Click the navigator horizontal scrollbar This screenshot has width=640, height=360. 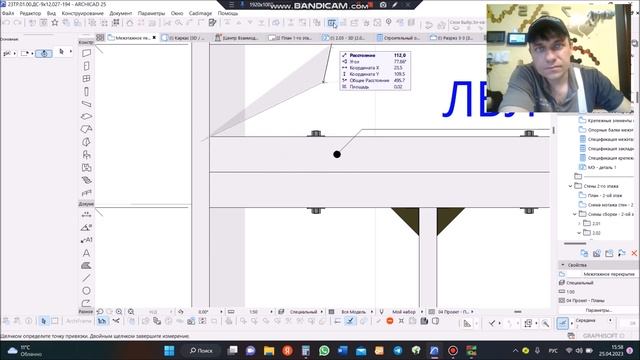pos(575,244)
